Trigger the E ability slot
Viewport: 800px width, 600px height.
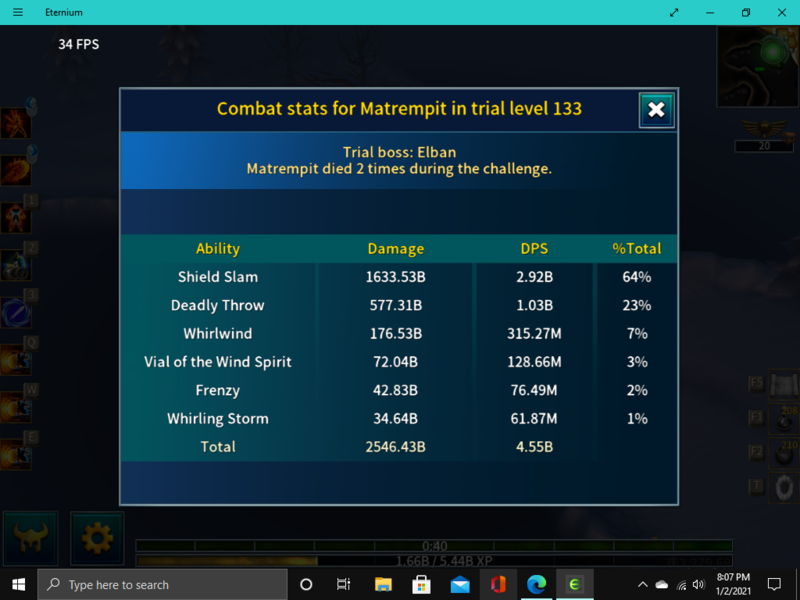click(x=16, y=453)
